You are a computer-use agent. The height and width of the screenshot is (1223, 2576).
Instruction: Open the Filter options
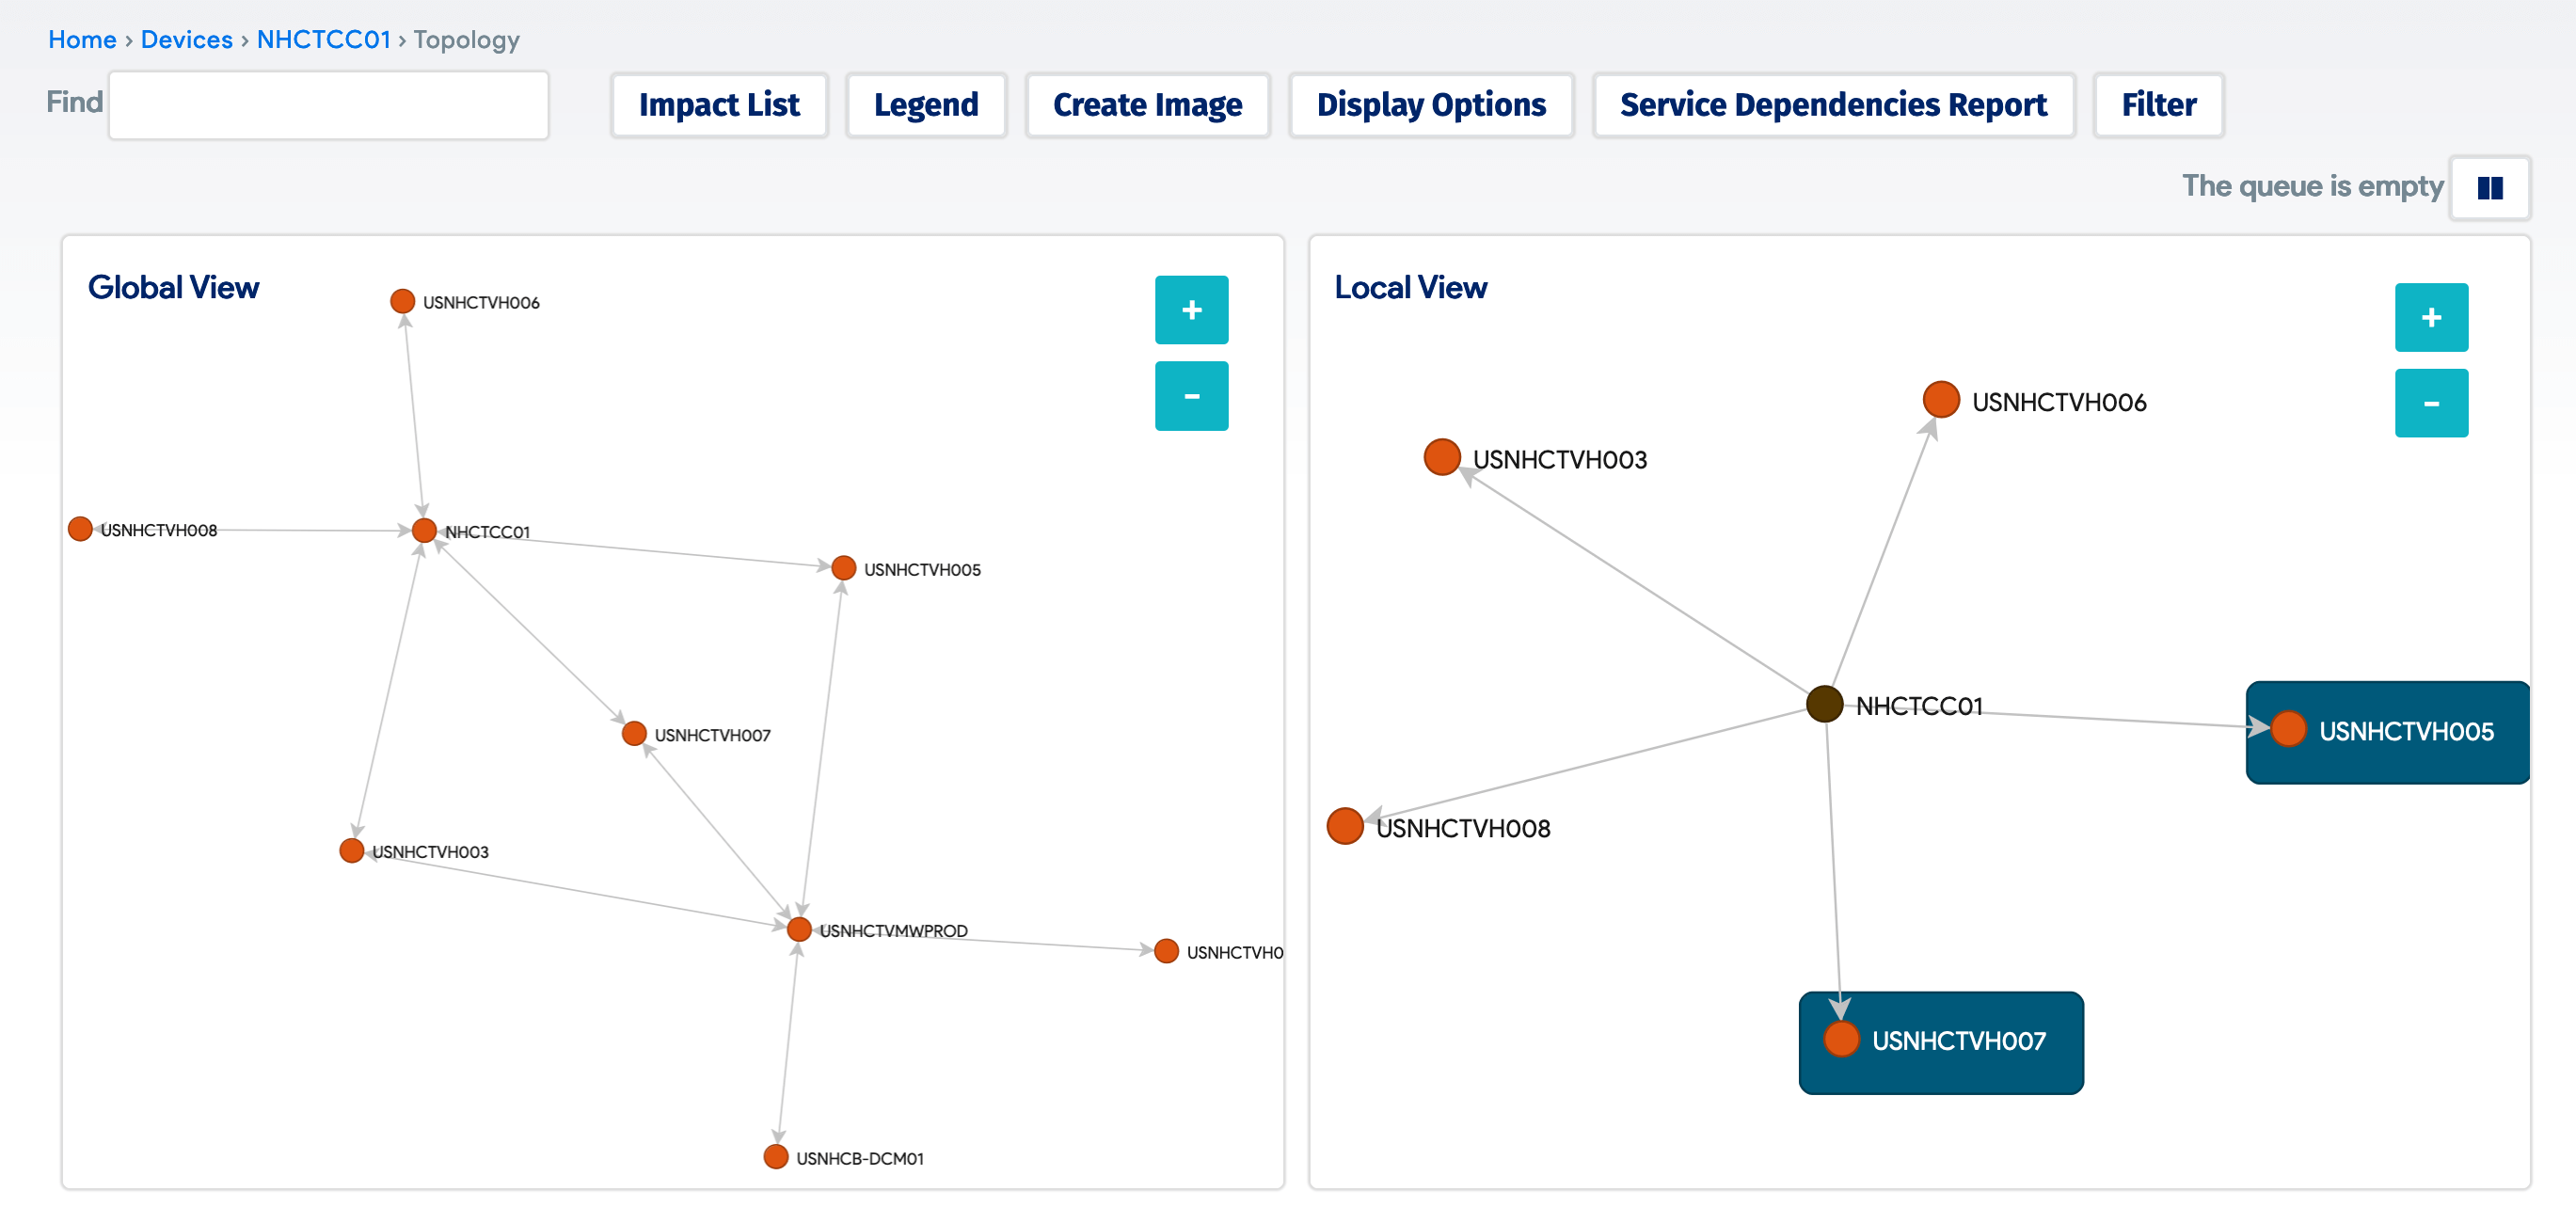point(2157,104)
